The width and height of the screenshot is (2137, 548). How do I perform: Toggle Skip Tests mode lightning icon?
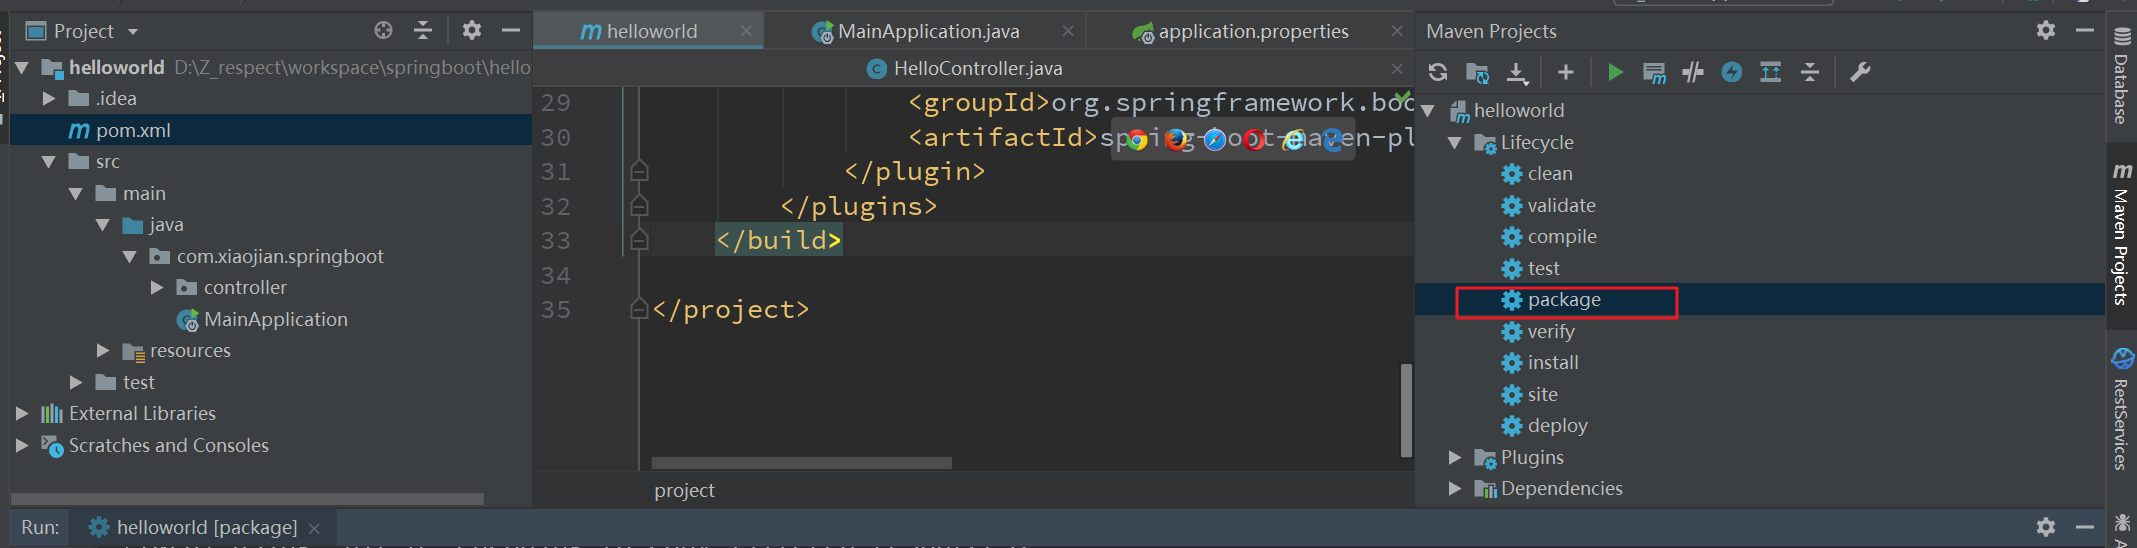[x=1732, y=72]
